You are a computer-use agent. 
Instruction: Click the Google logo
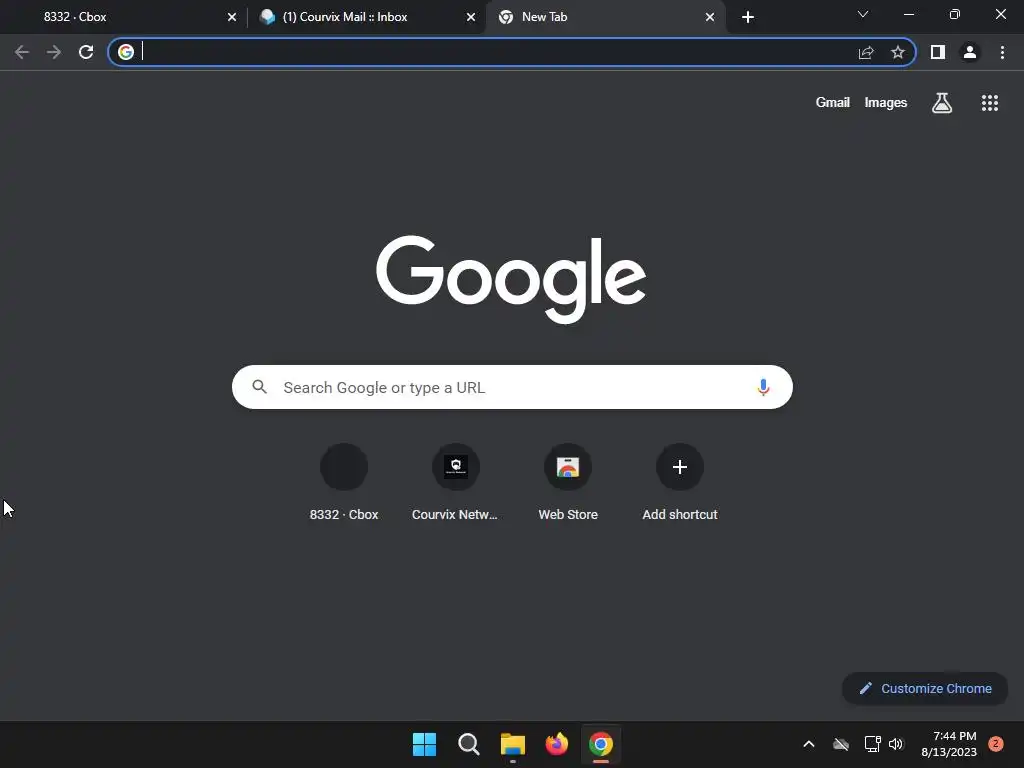[511, 280]
